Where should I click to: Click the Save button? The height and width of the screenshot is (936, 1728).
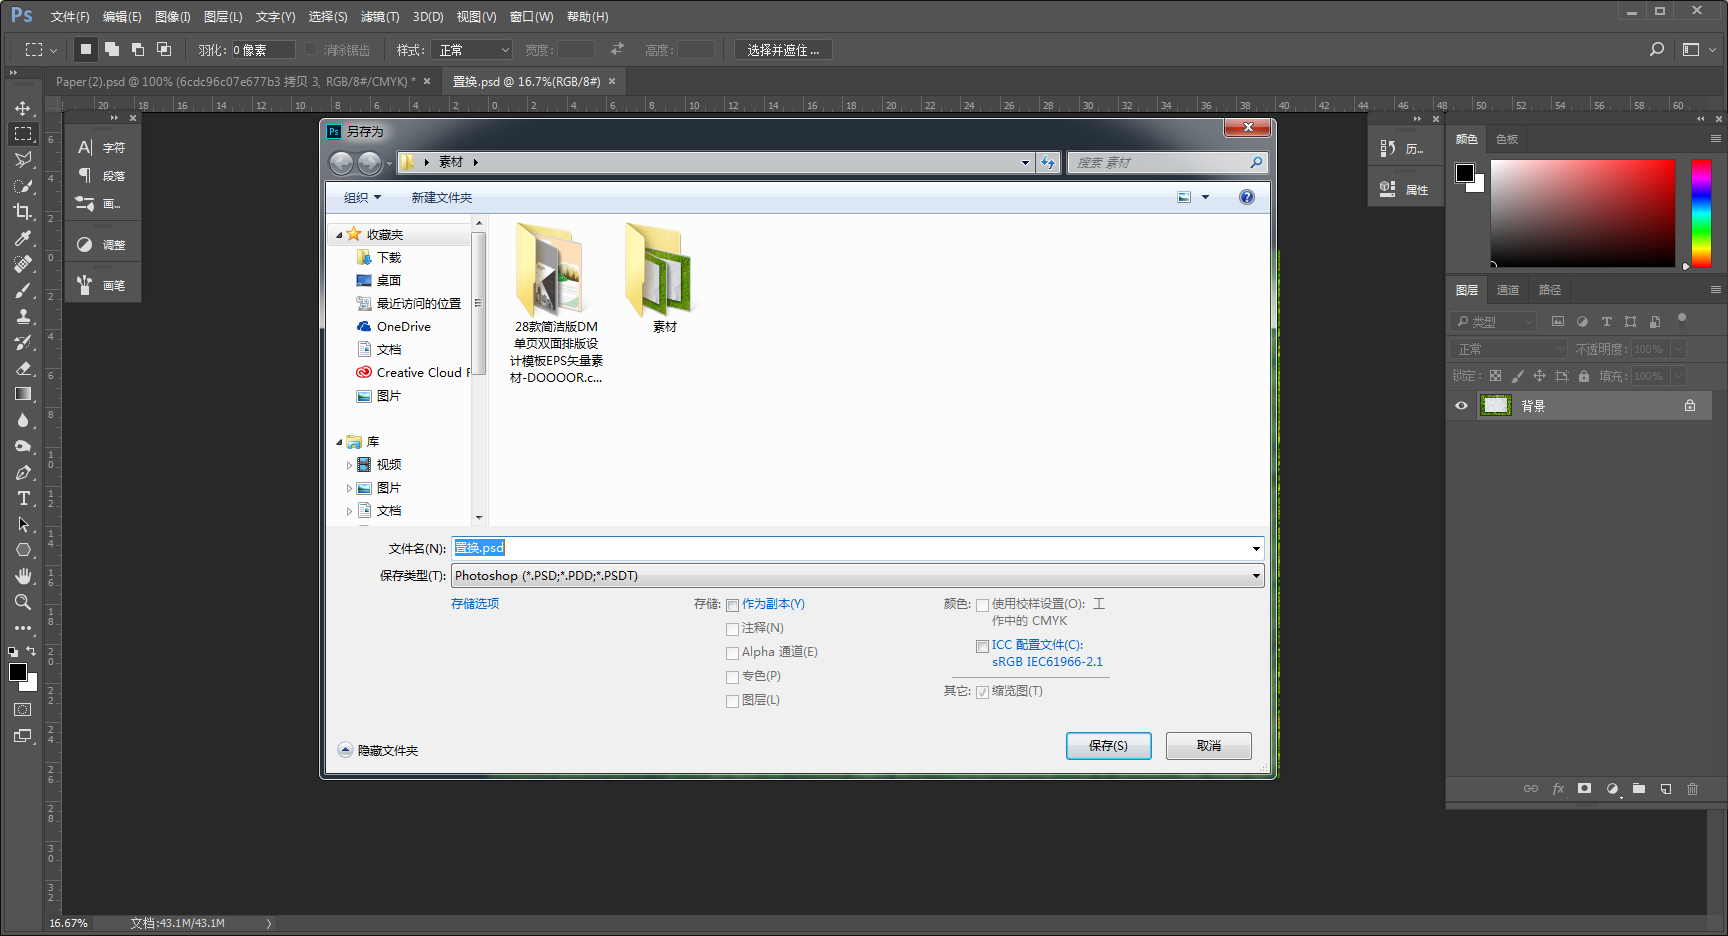pyautogui.click(x=1108, y=746)
